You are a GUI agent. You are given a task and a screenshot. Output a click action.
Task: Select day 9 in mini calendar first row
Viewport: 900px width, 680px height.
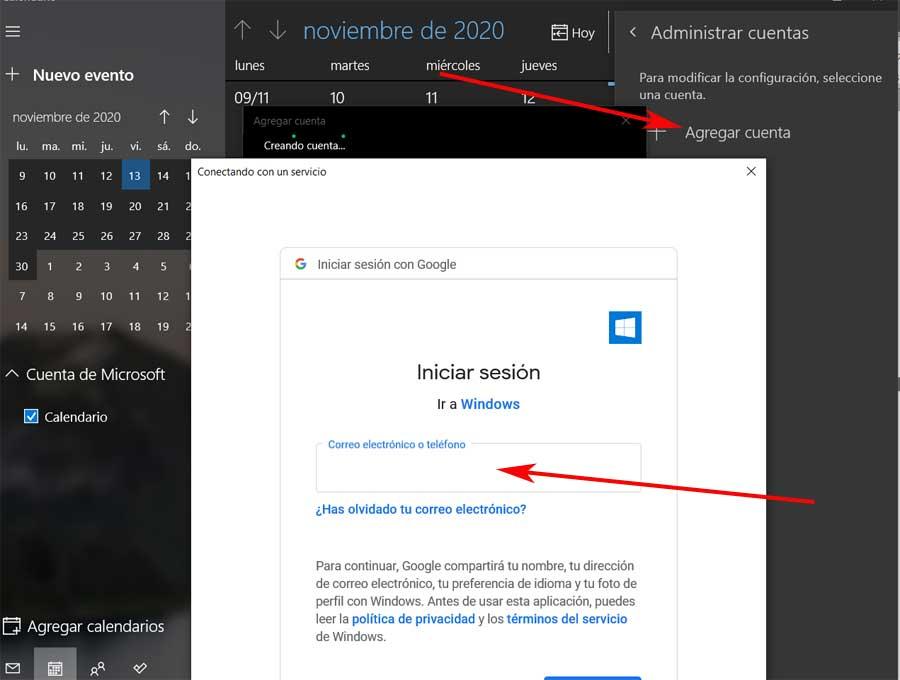22,176
